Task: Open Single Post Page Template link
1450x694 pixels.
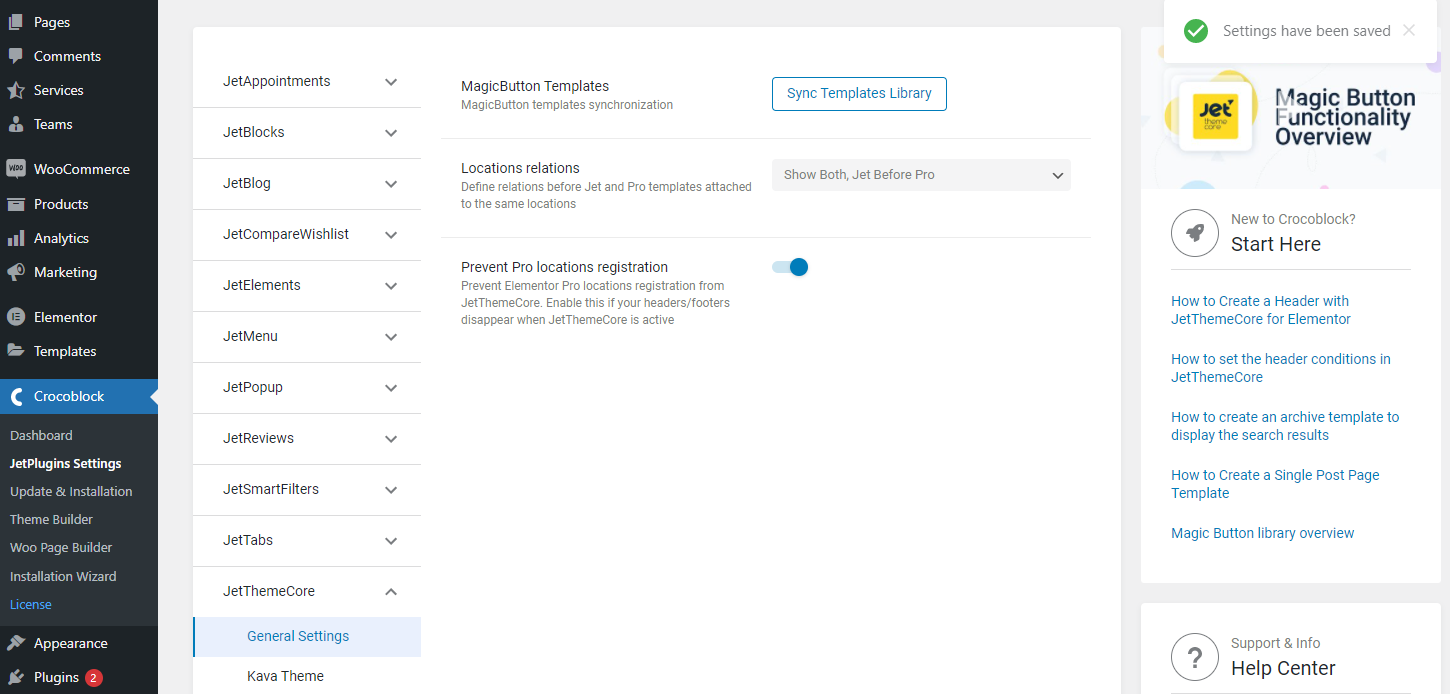Action: (x=1275, y=484)
